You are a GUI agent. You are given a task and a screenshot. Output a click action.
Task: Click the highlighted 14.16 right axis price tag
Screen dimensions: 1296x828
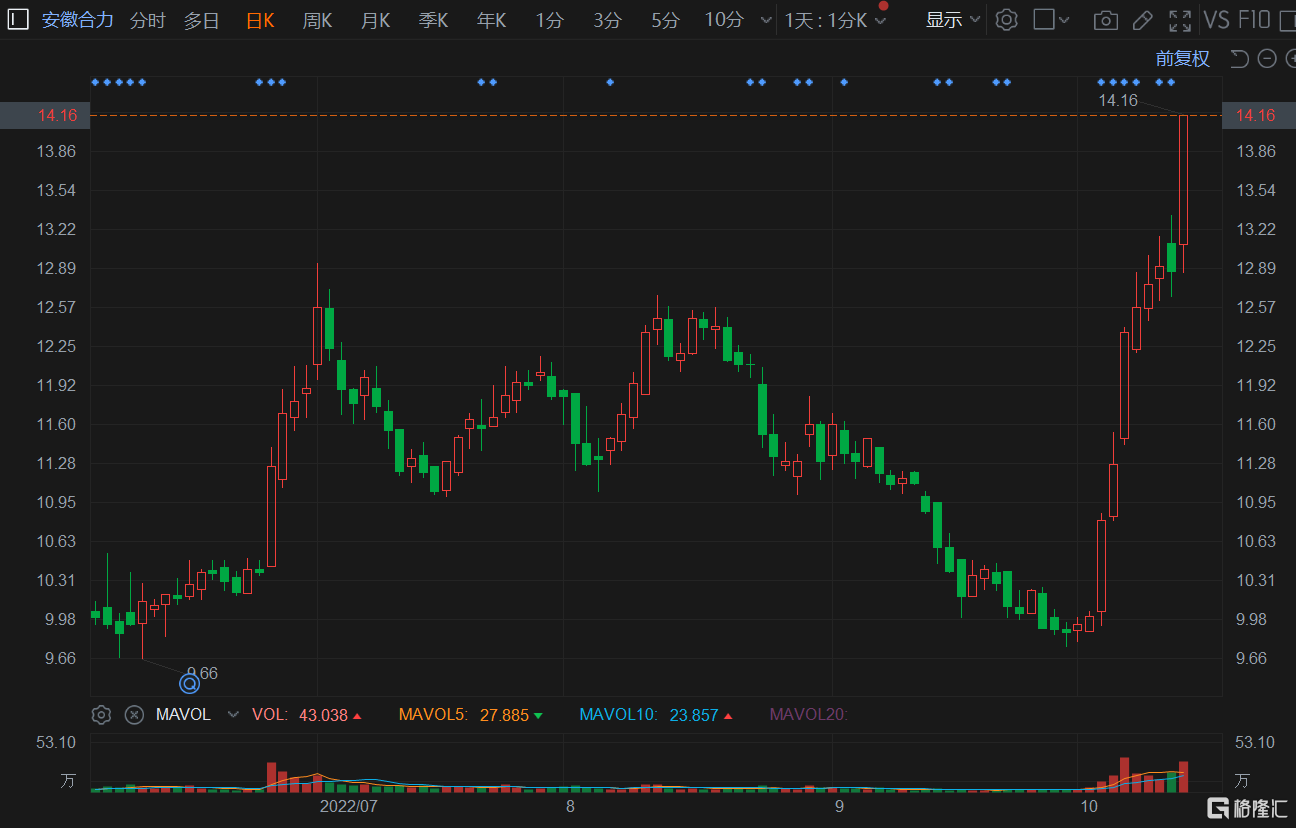[1257, 116]
